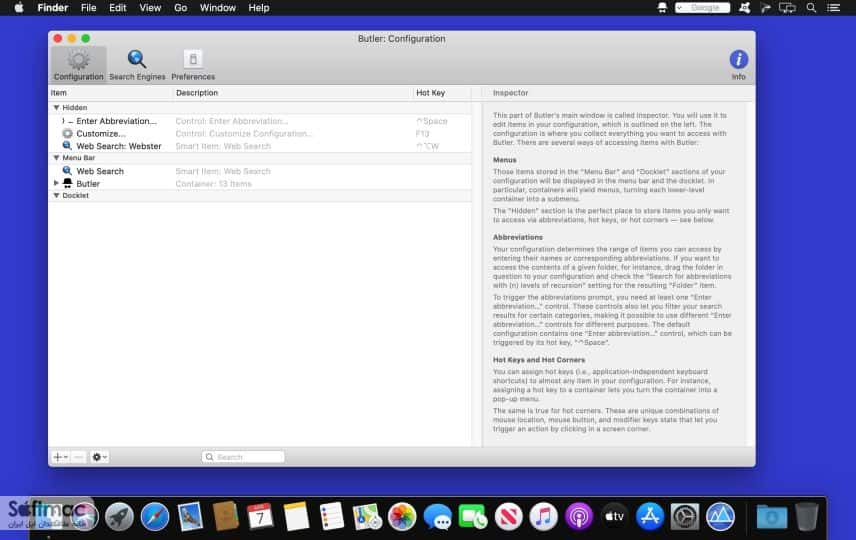
Task: Open FaceTime in the Dock
Action: tap(473, 516)
